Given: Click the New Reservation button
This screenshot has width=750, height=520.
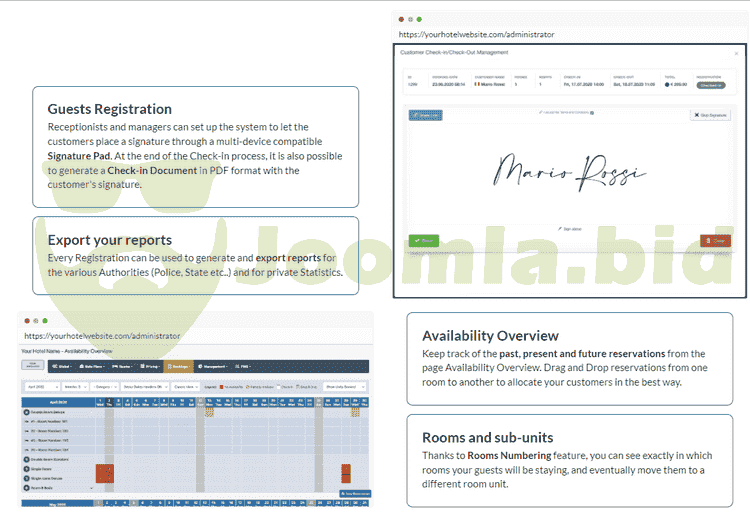Looking at the screenshot, I should click(x=353, y=494).
